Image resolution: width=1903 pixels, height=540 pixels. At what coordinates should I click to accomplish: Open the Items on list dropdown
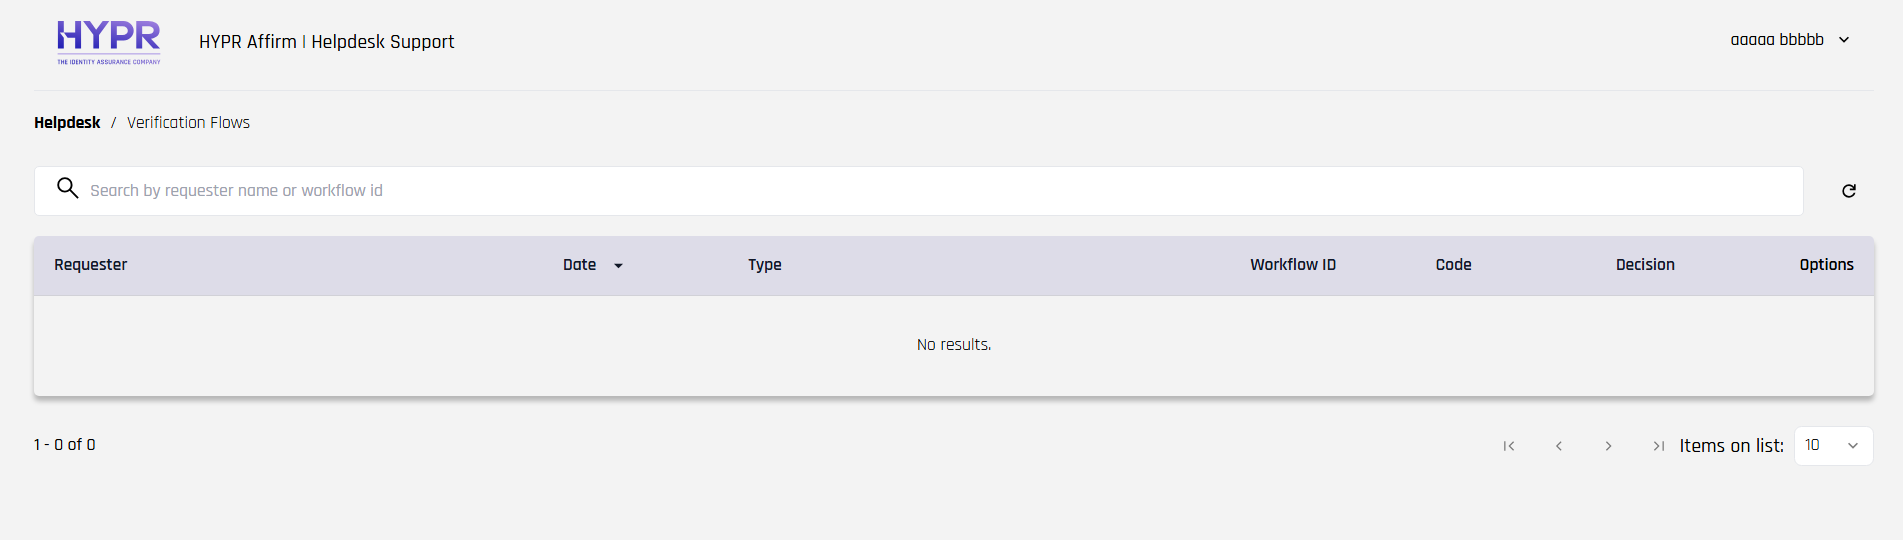pyautogui.click(x=1833, y=446)
